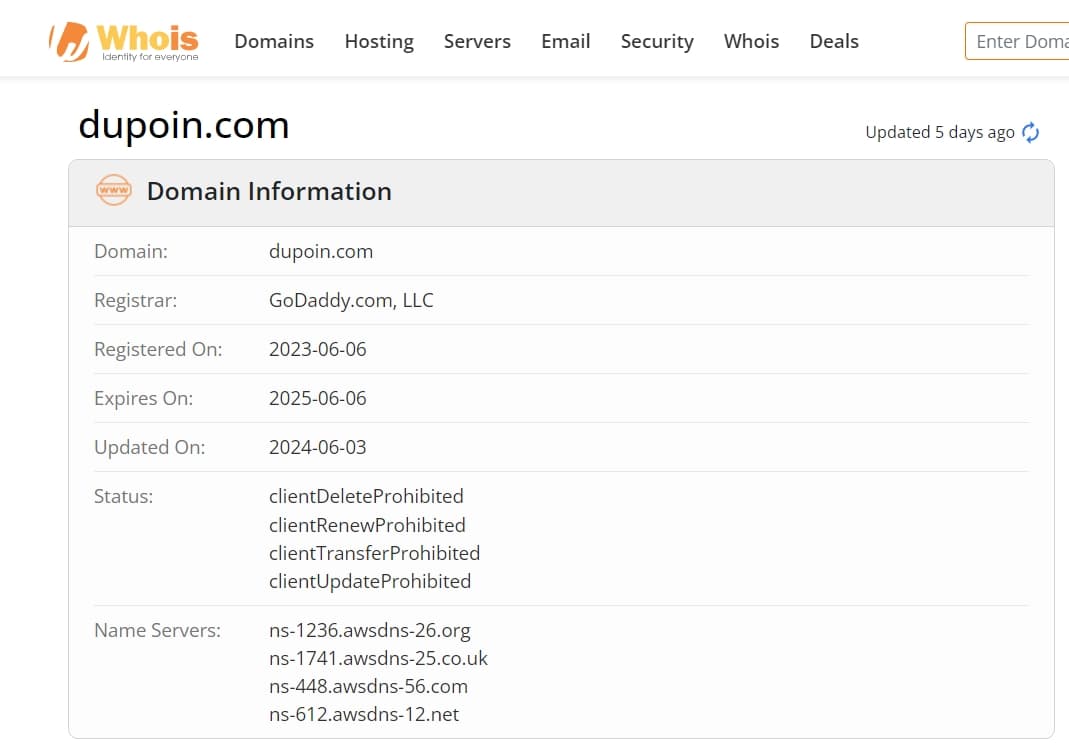
Task: Select the GoDaddy.com, LLC registrar value
Action: pyautogui.click(x=351, y=300)
